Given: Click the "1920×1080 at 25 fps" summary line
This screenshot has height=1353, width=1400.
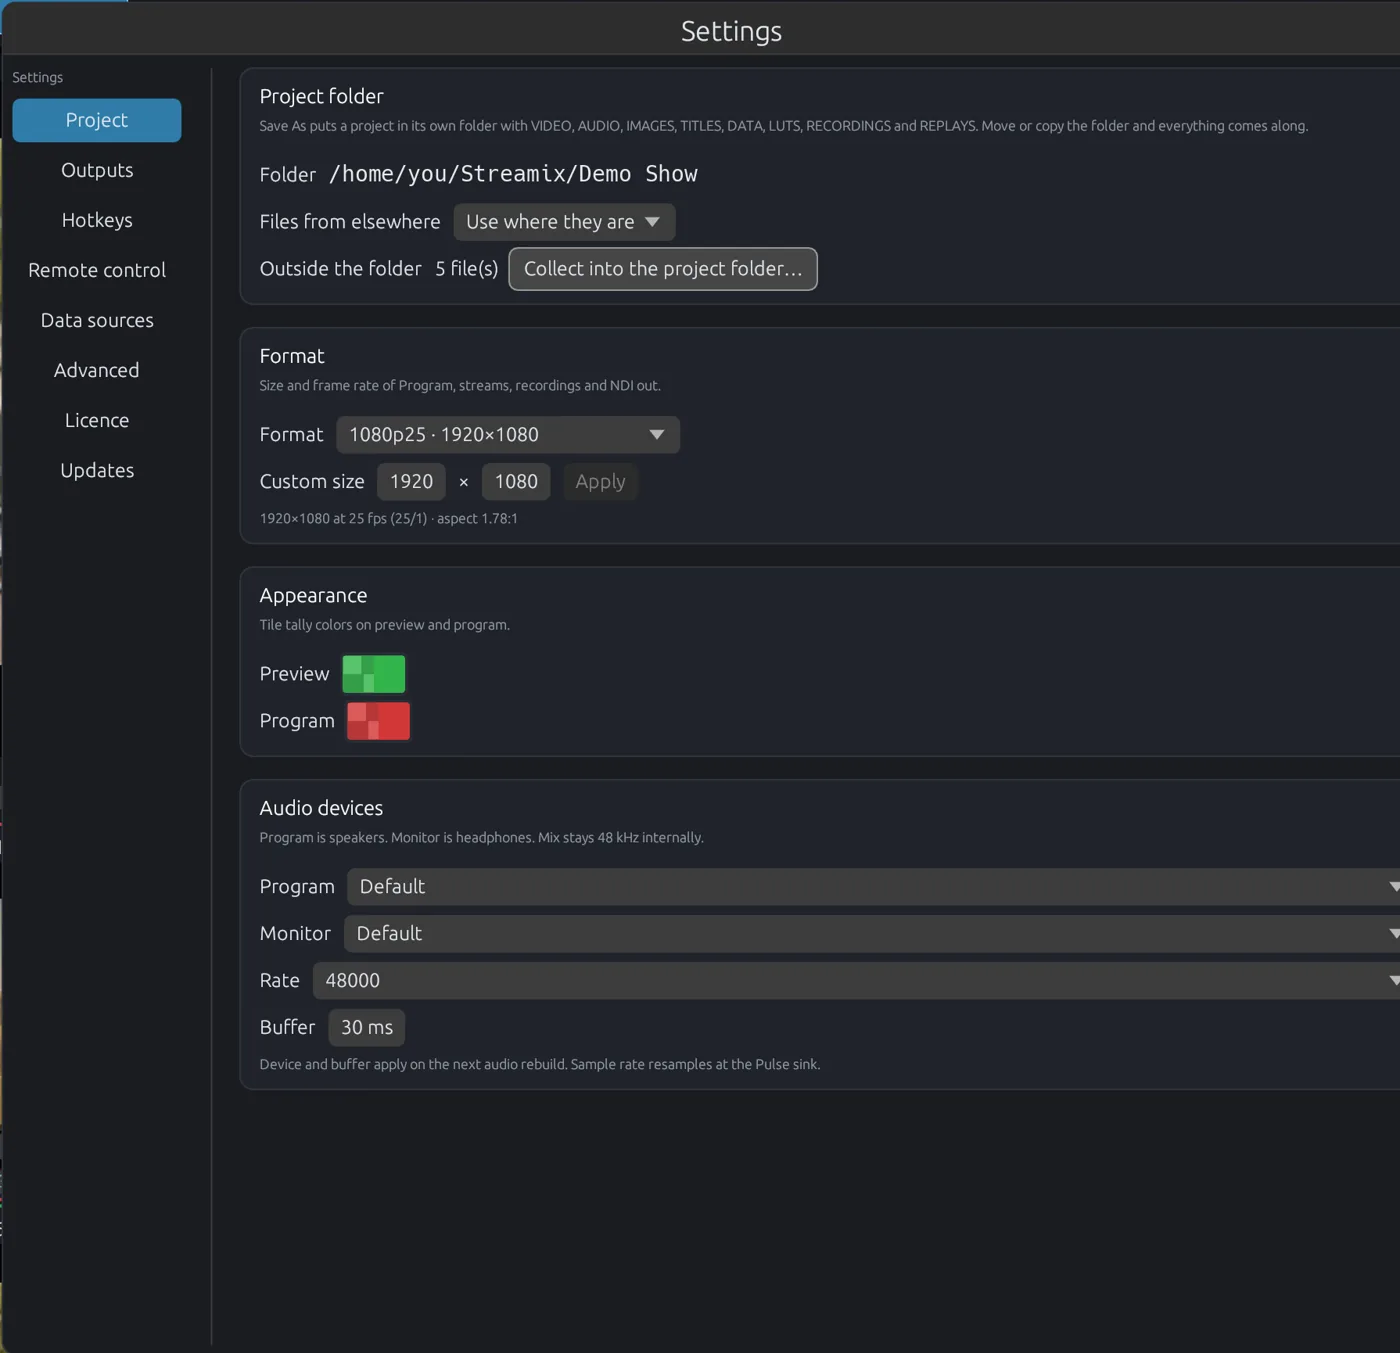Looking at the screenshot, I should [389, 519].
